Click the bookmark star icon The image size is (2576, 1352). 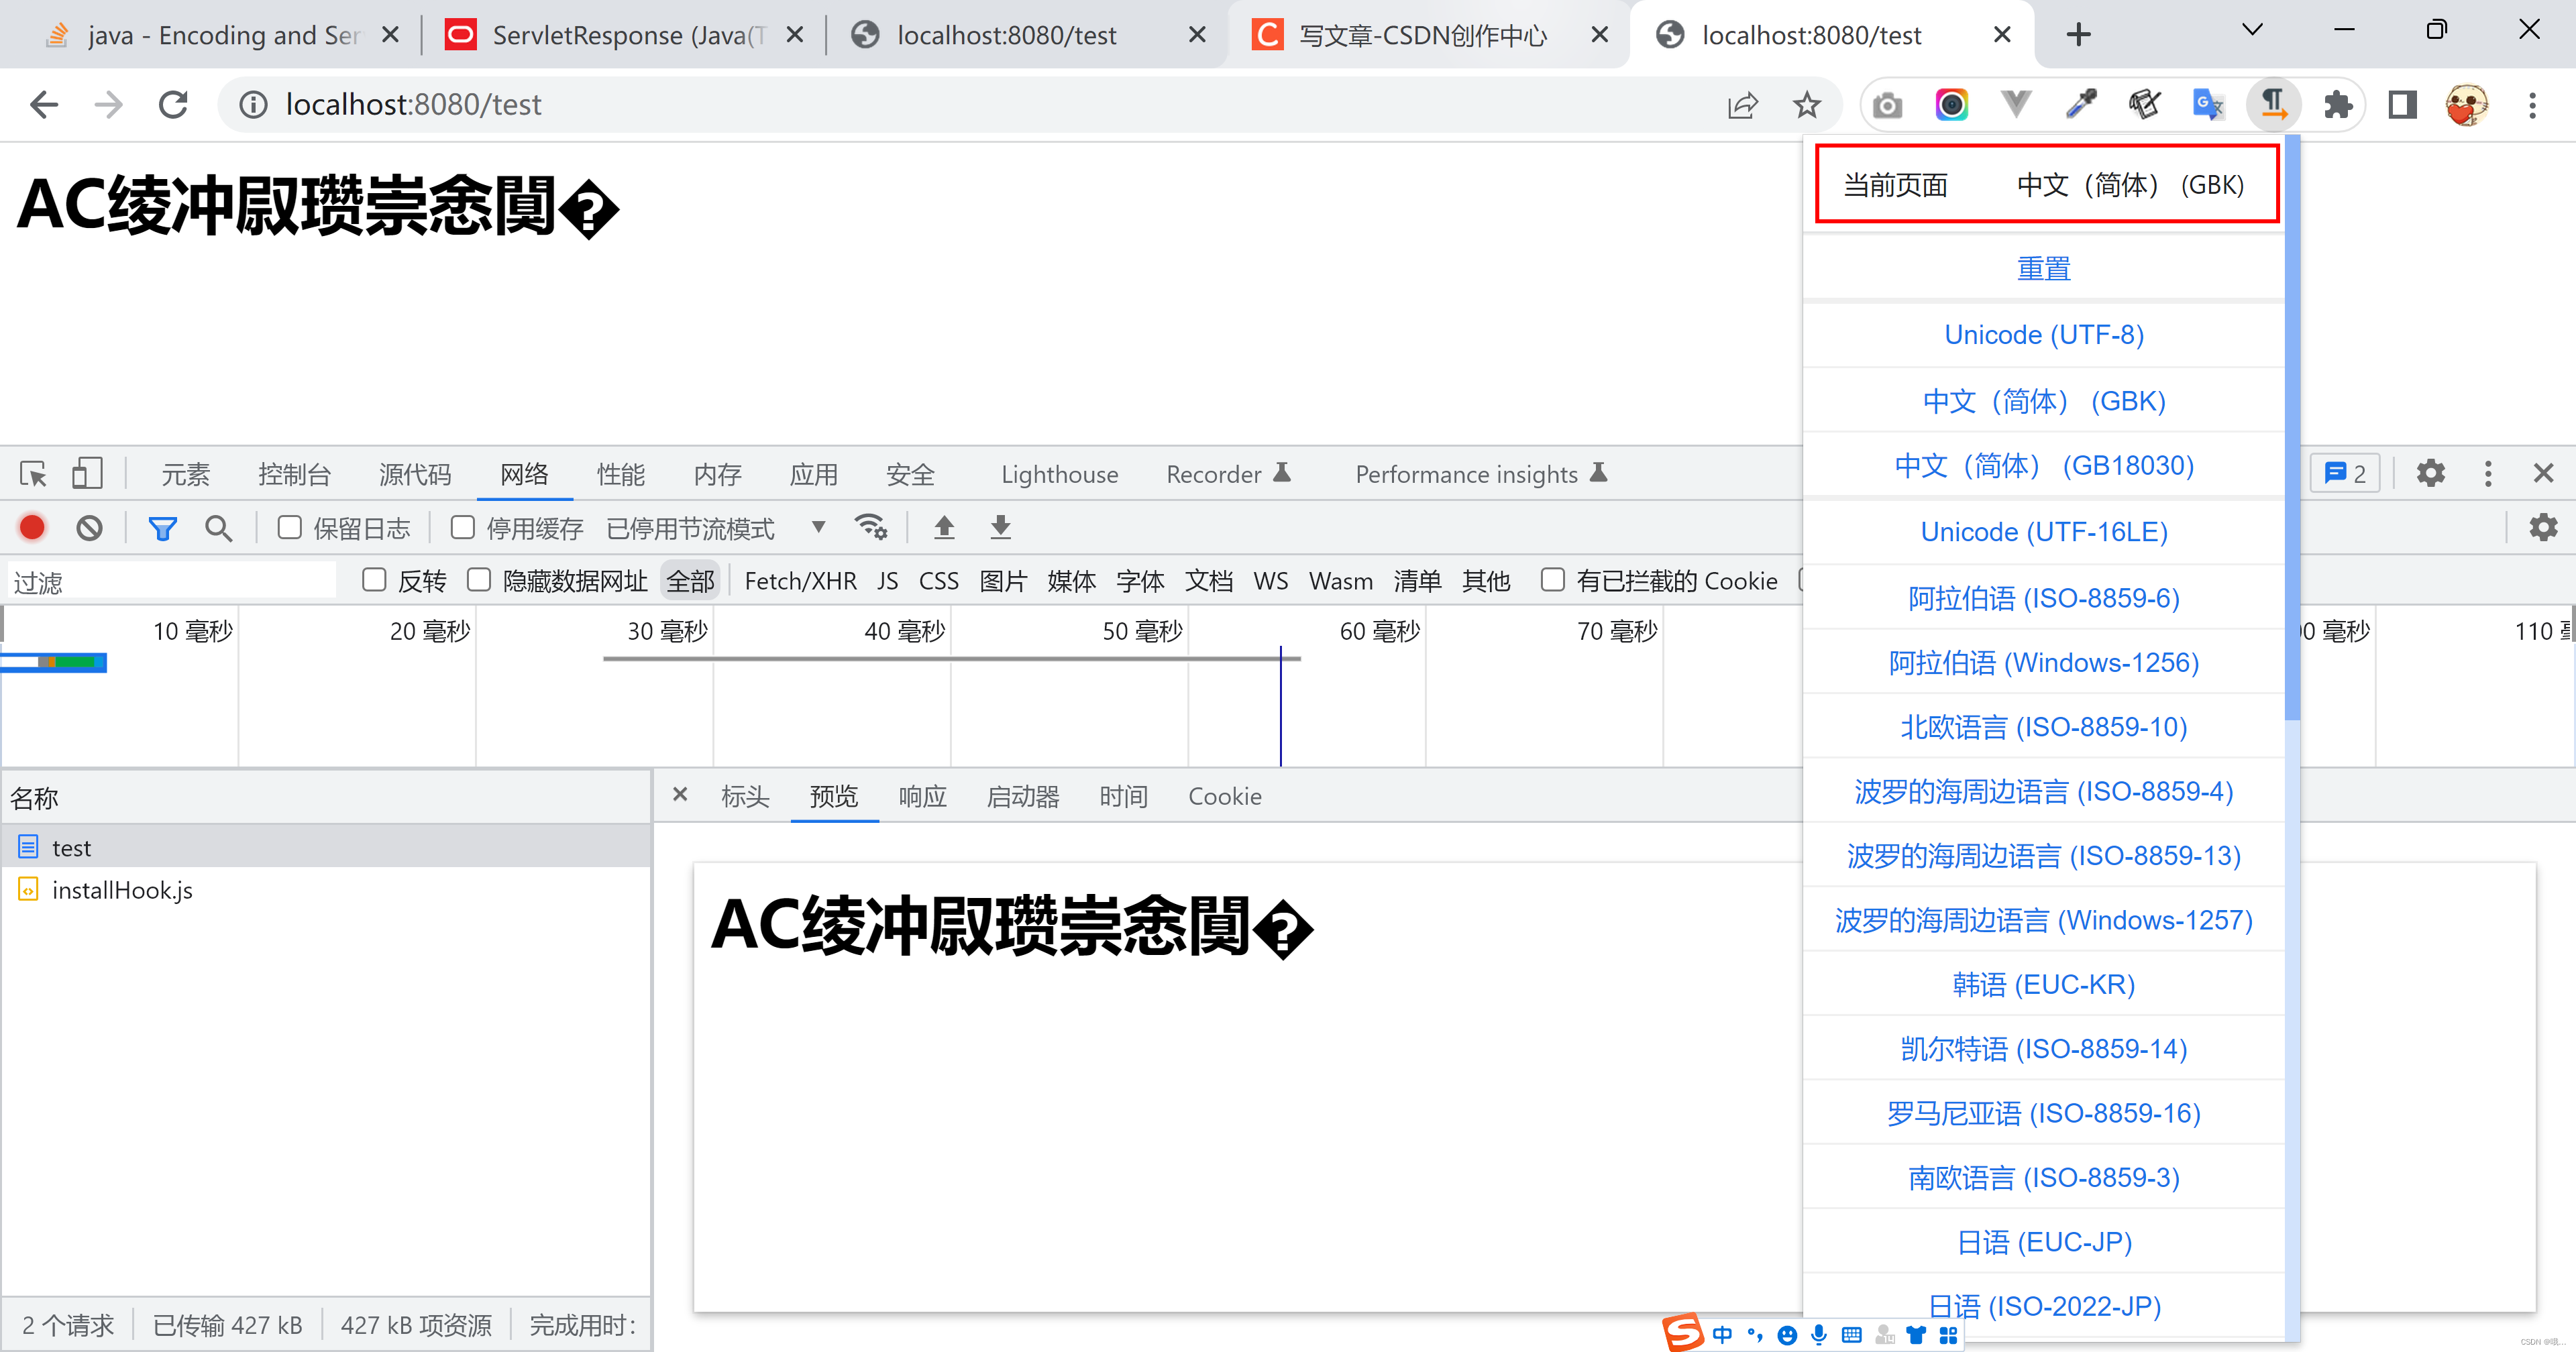pyautogui.click(x=1806, y=105)
